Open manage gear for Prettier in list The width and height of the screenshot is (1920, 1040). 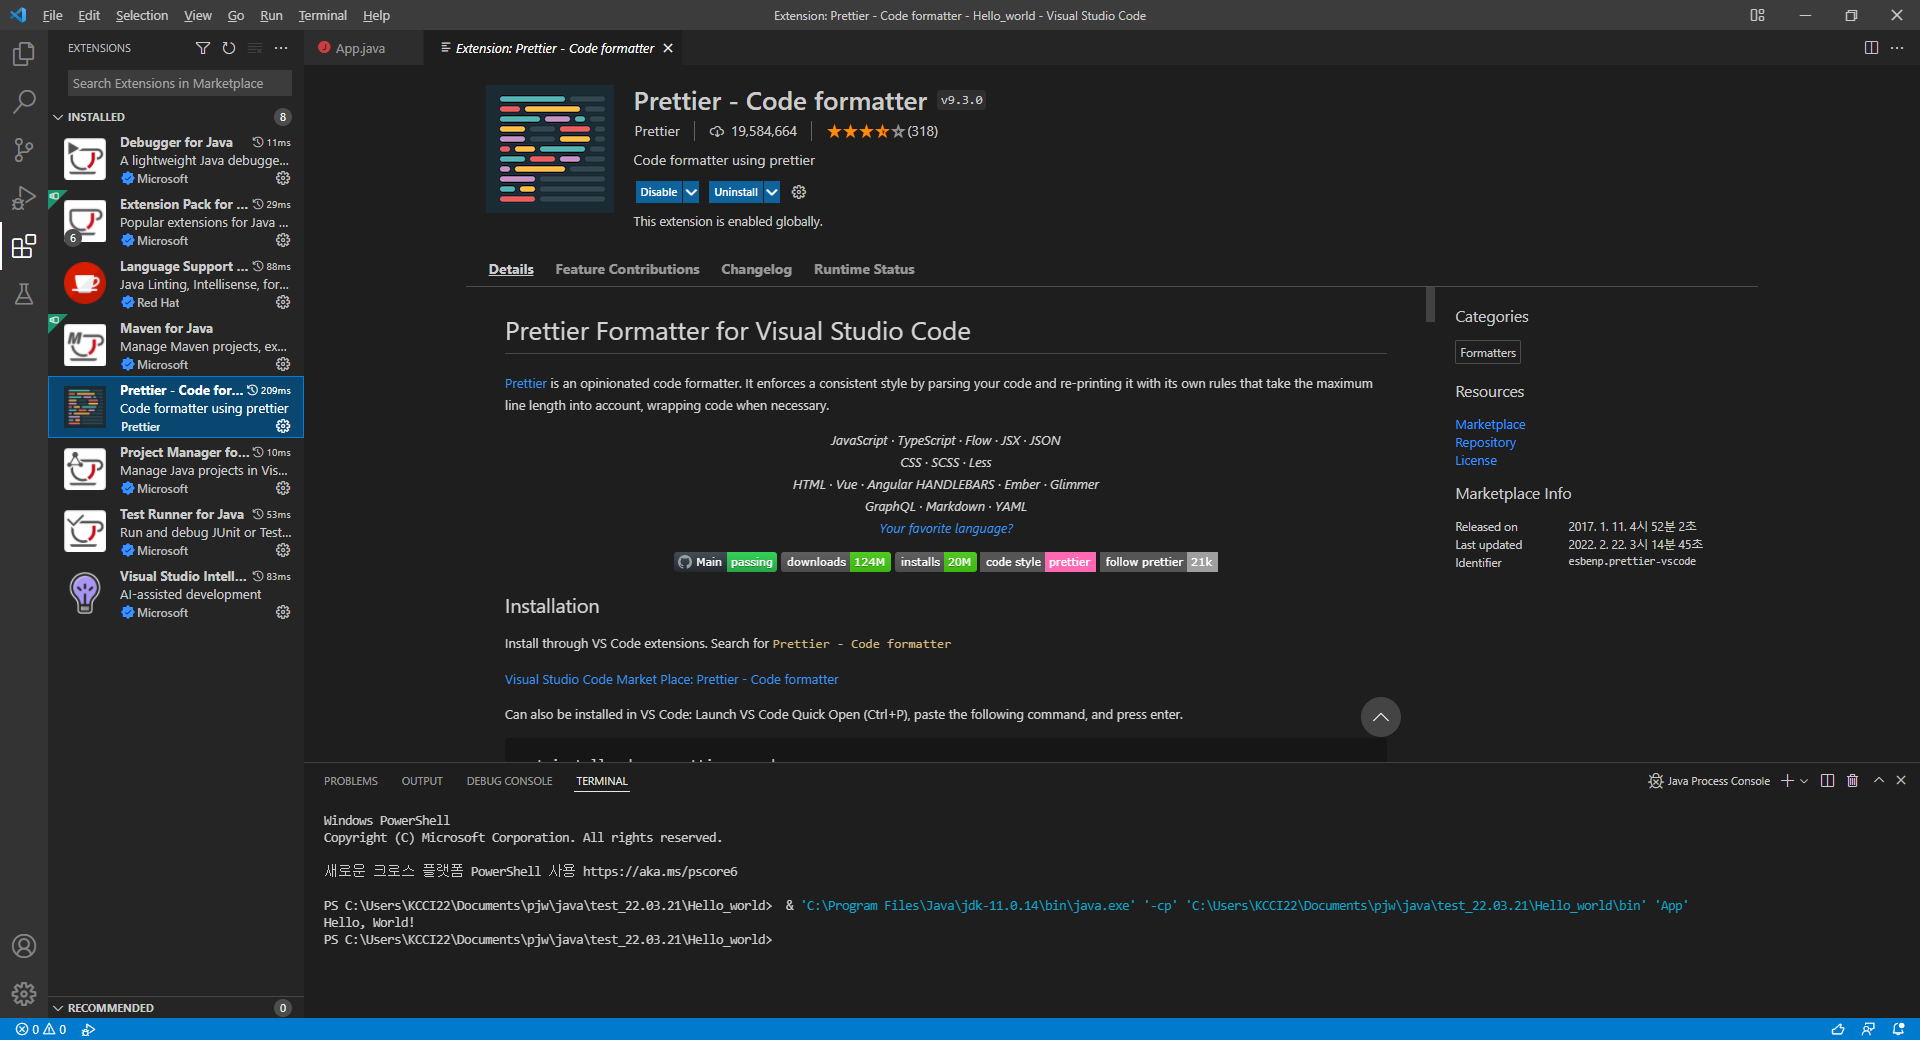[x=283, y=426]
